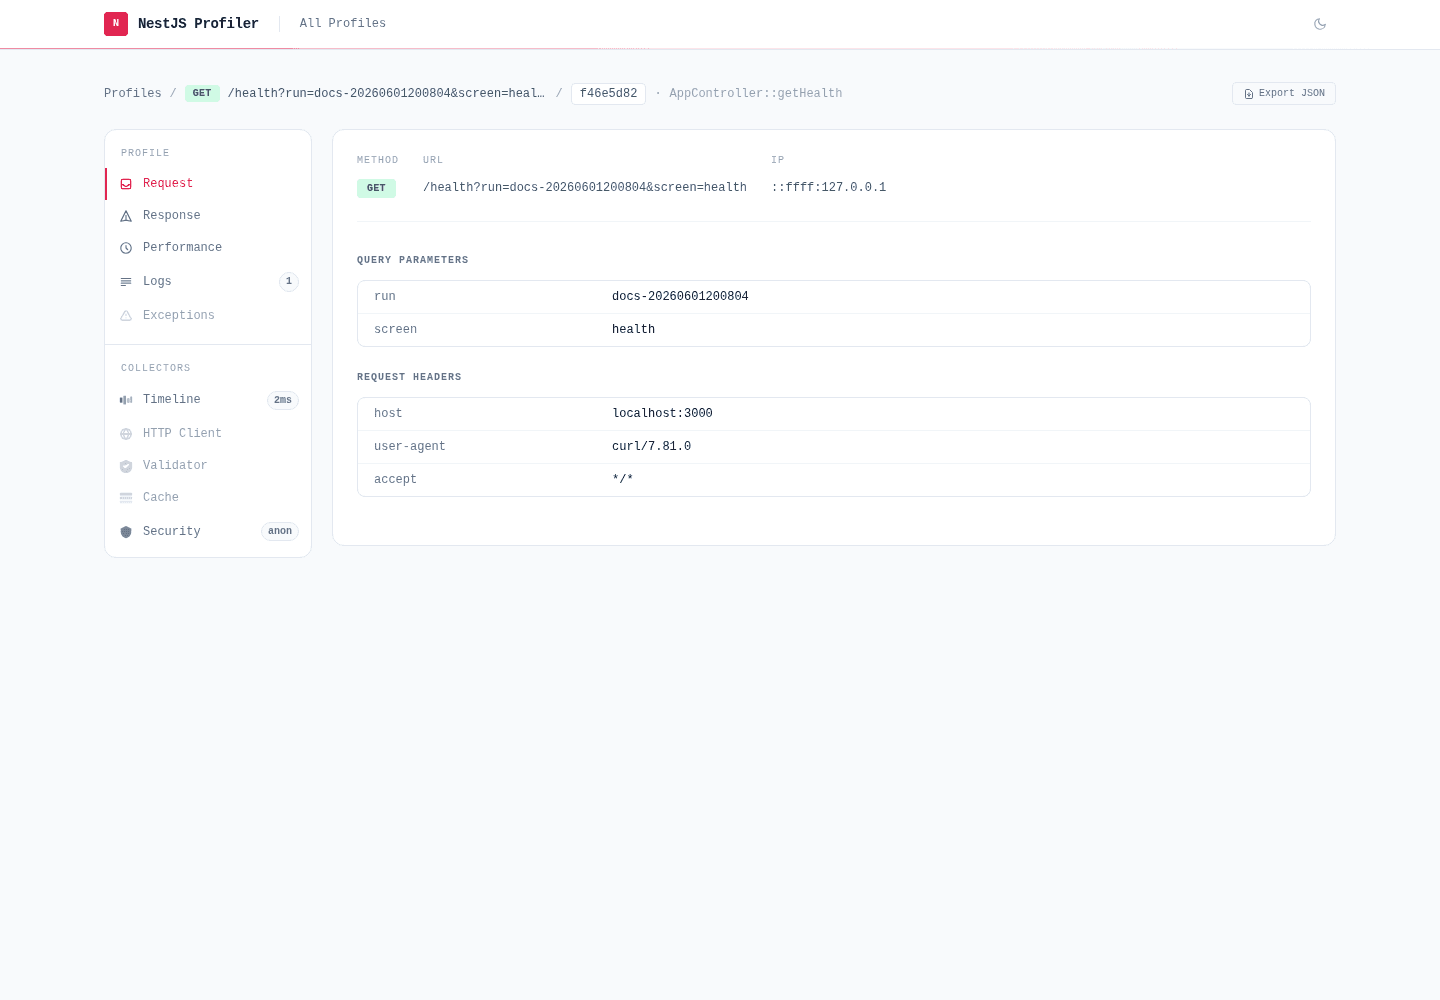Open the Security collector
This screenshot has width=1440, height=1000.
[208, 532]
